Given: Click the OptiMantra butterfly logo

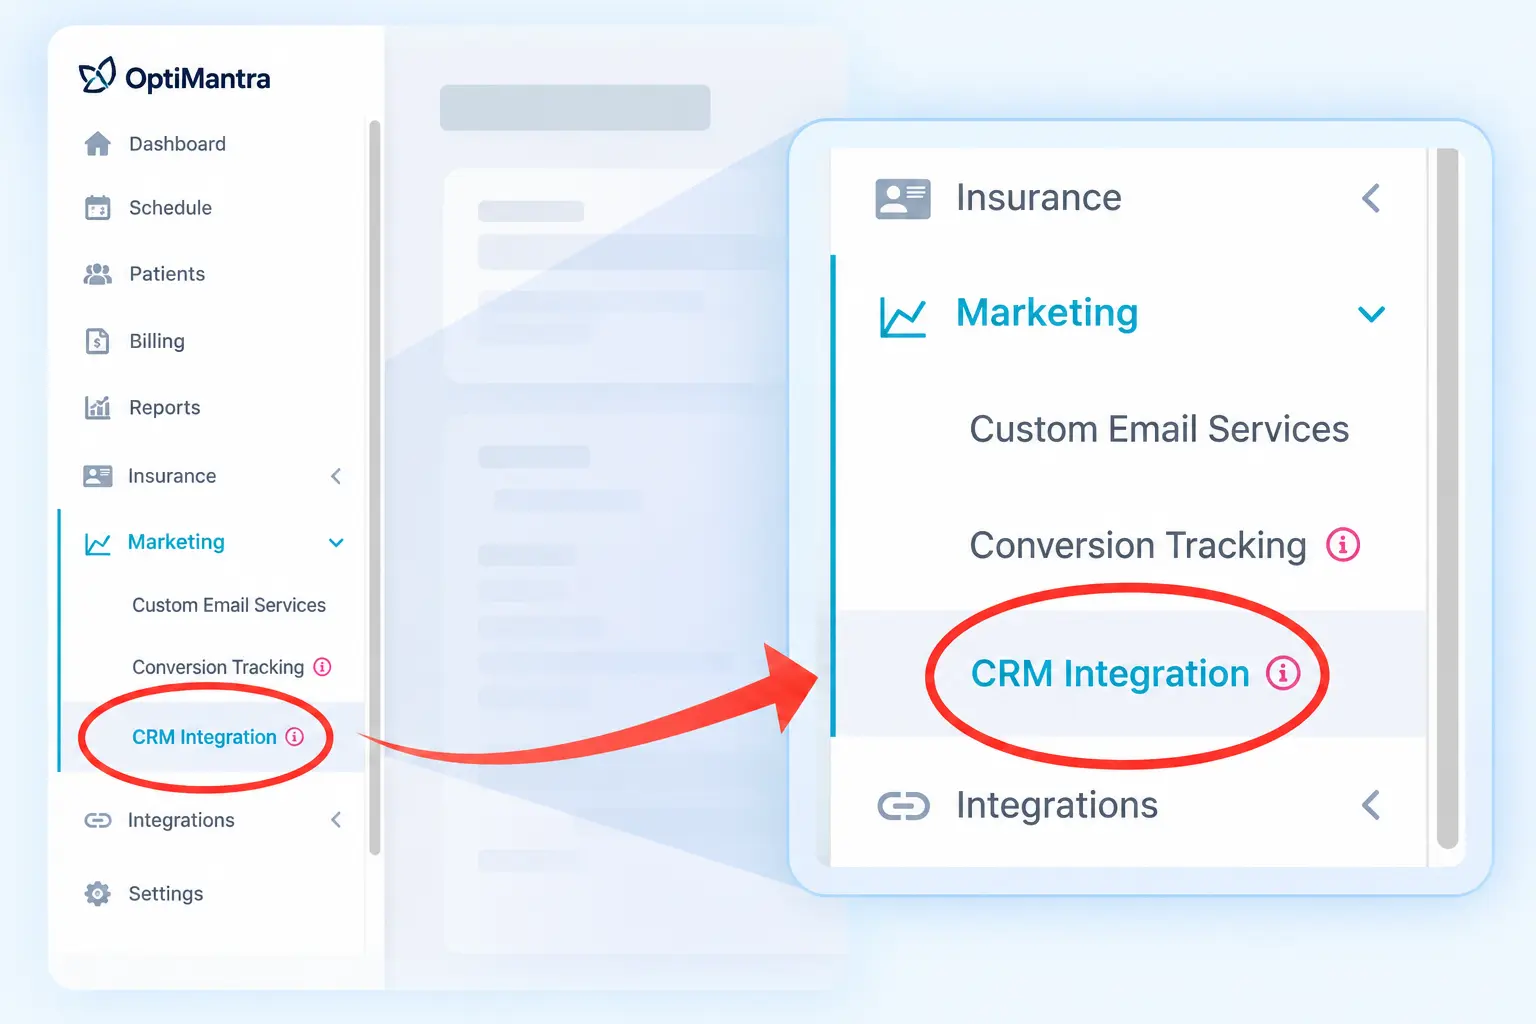Looking at the screenshot, I should [97, 76].
